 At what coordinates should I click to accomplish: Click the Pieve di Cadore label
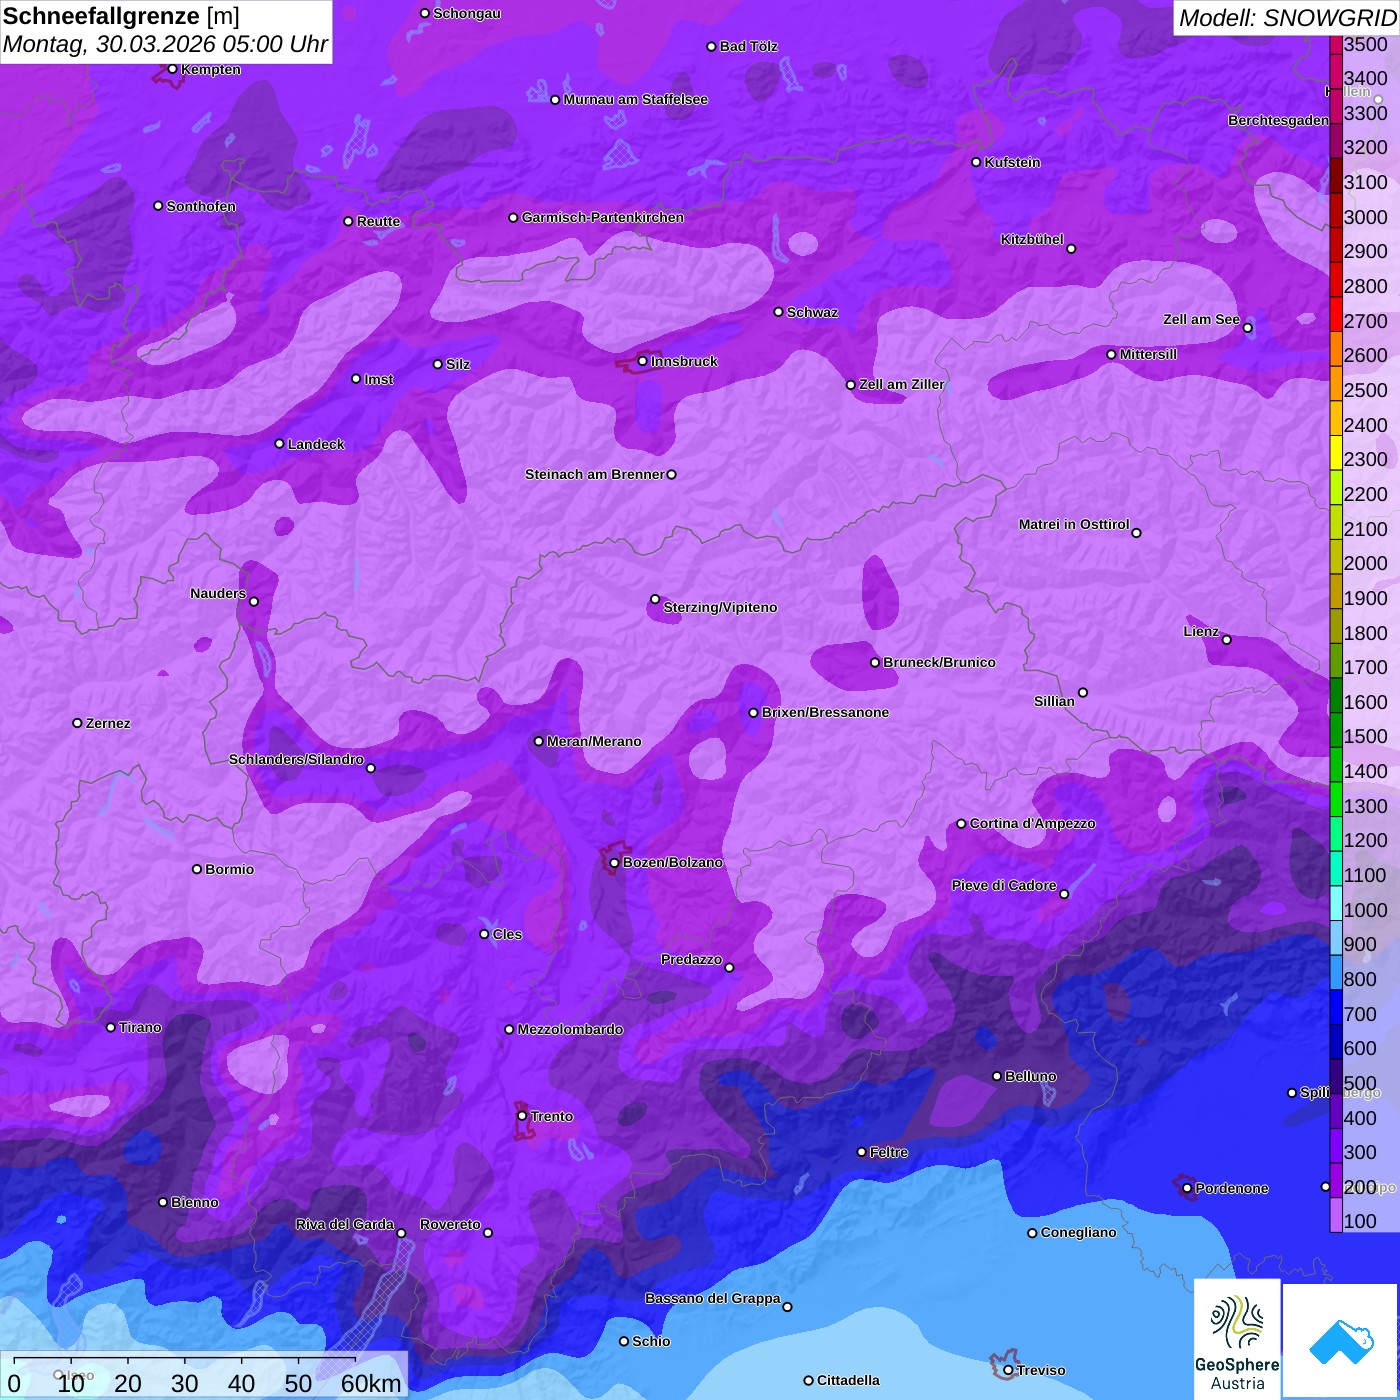(1004, 885)
